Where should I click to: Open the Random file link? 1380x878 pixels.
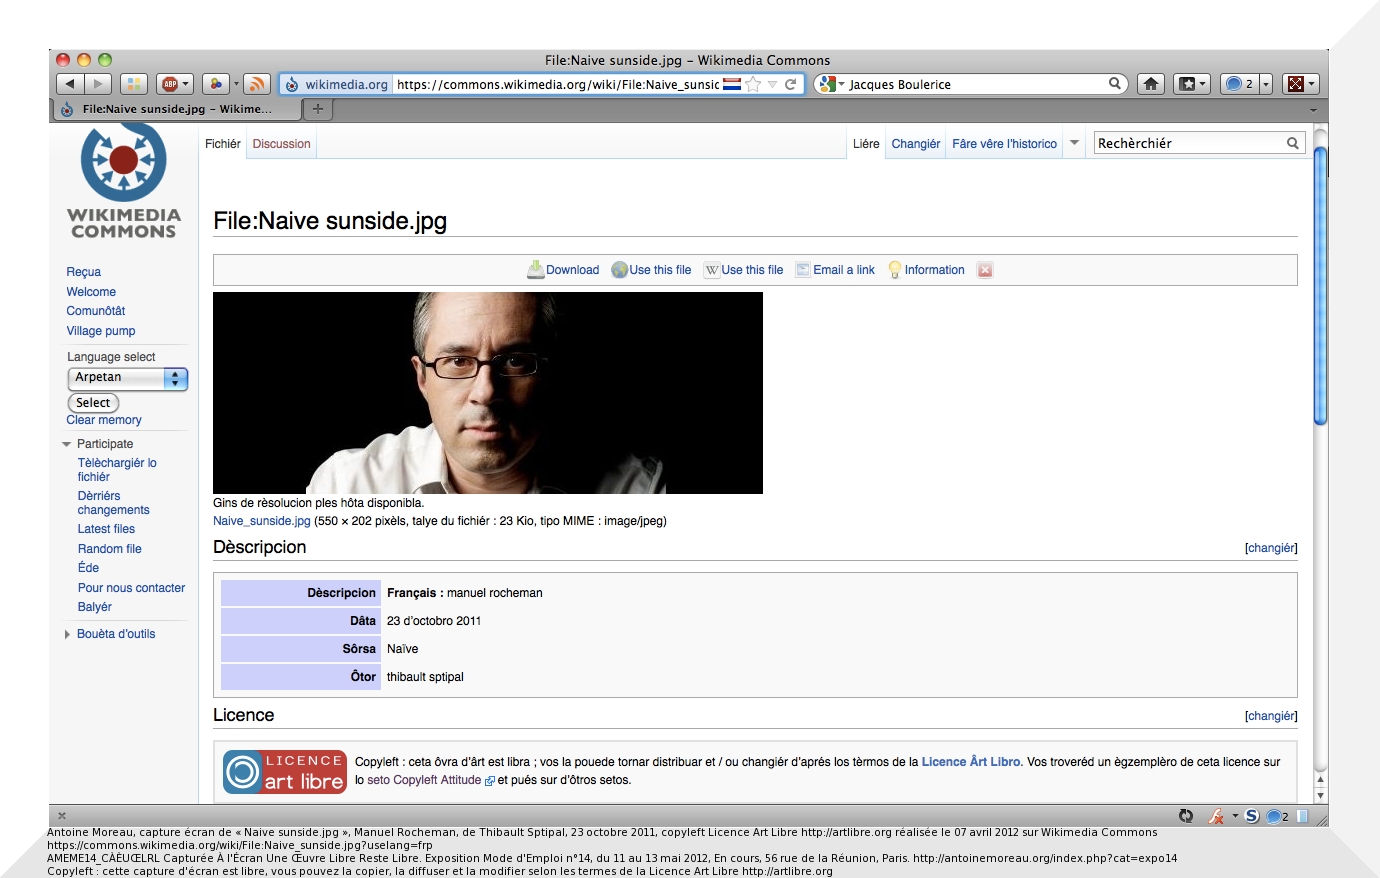click(x=110, y=549)
